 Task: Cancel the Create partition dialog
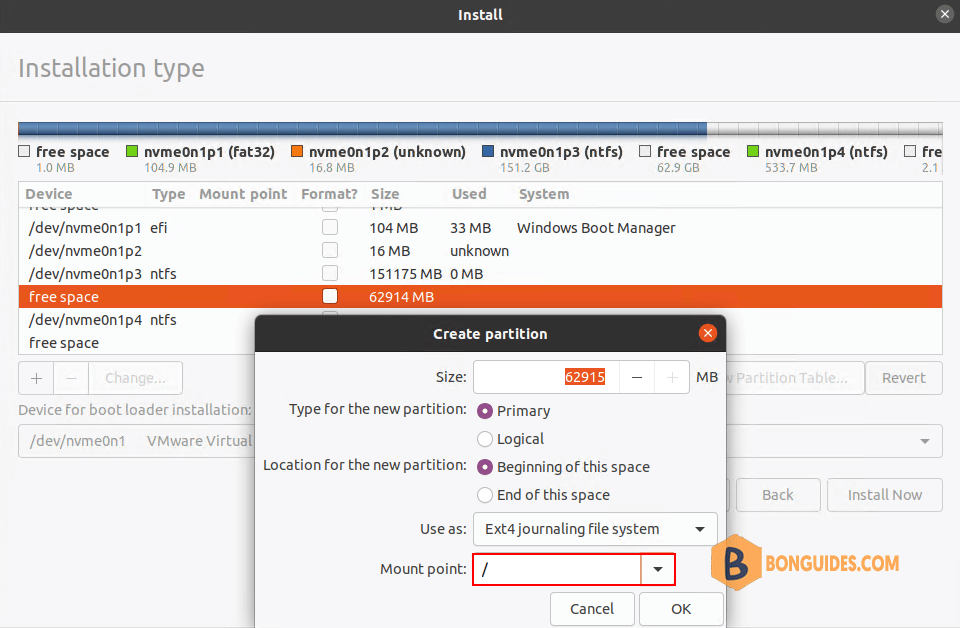tap(592, 609)
